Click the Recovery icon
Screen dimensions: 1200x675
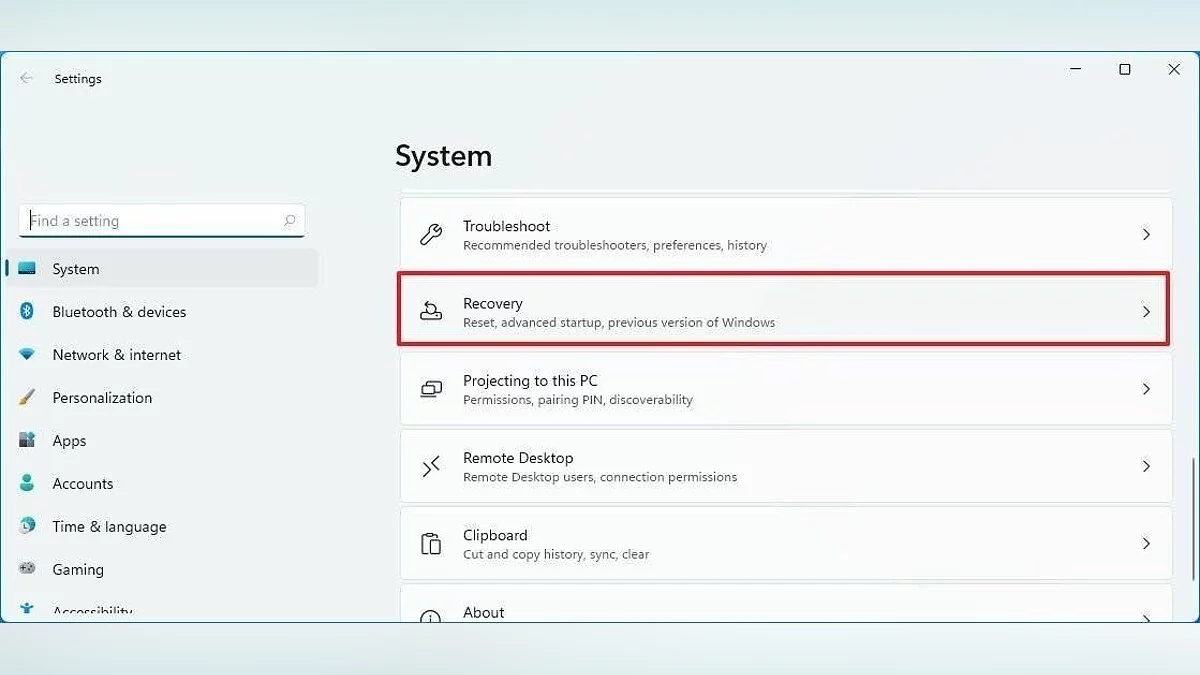431,312
